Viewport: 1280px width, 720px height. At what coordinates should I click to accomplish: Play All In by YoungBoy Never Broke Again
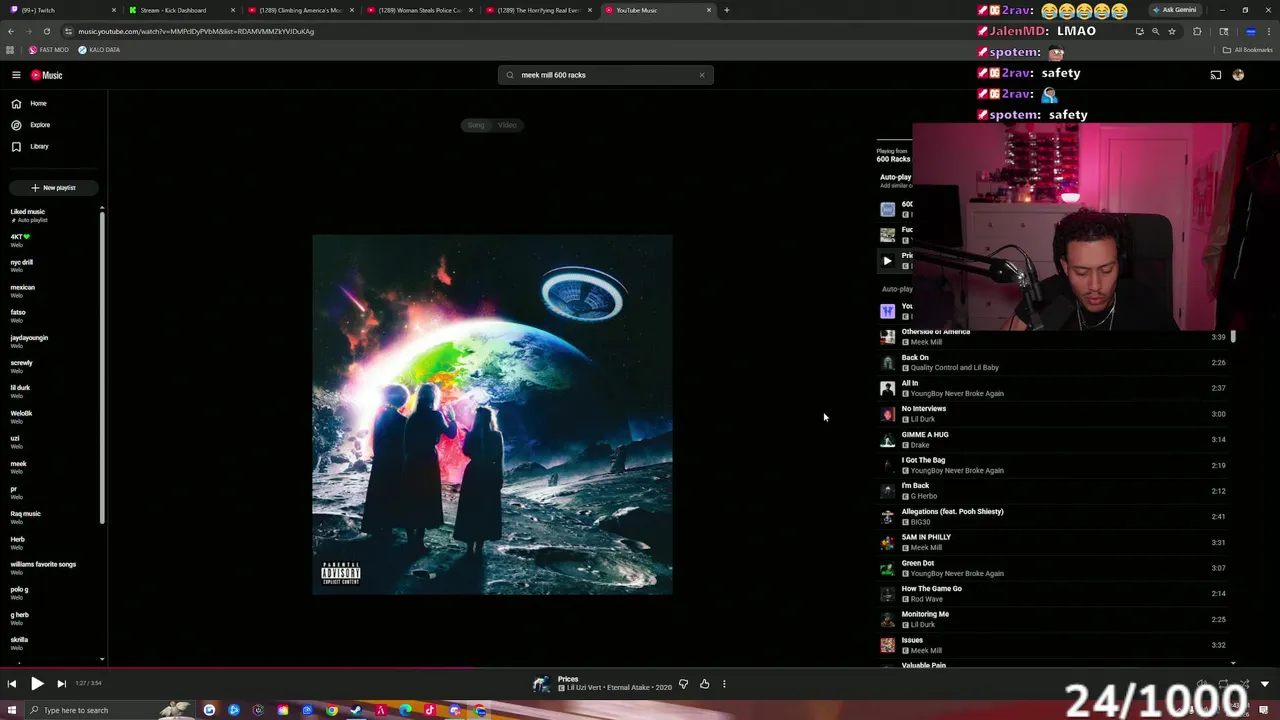click(x=1054, y=388)
